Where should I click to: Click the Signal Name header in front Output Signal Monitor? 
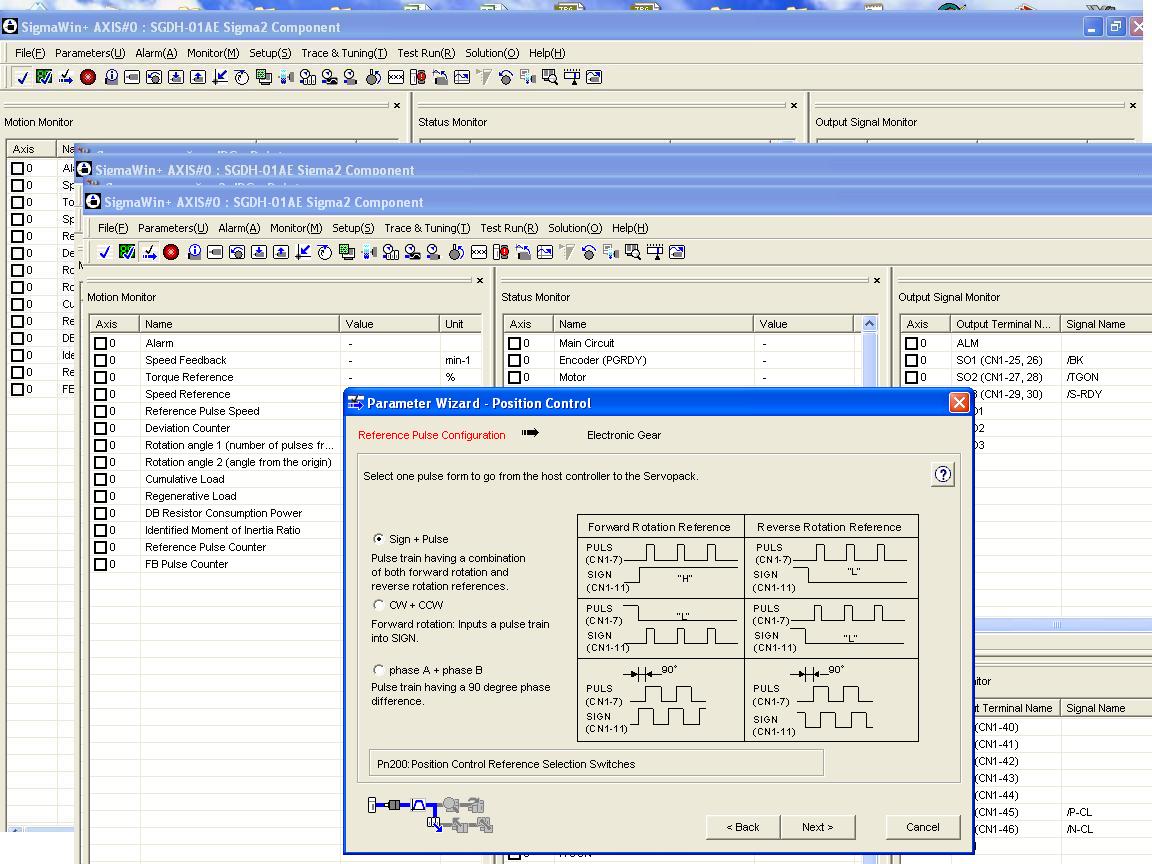pyautogui.click(x=1105, y=324)
